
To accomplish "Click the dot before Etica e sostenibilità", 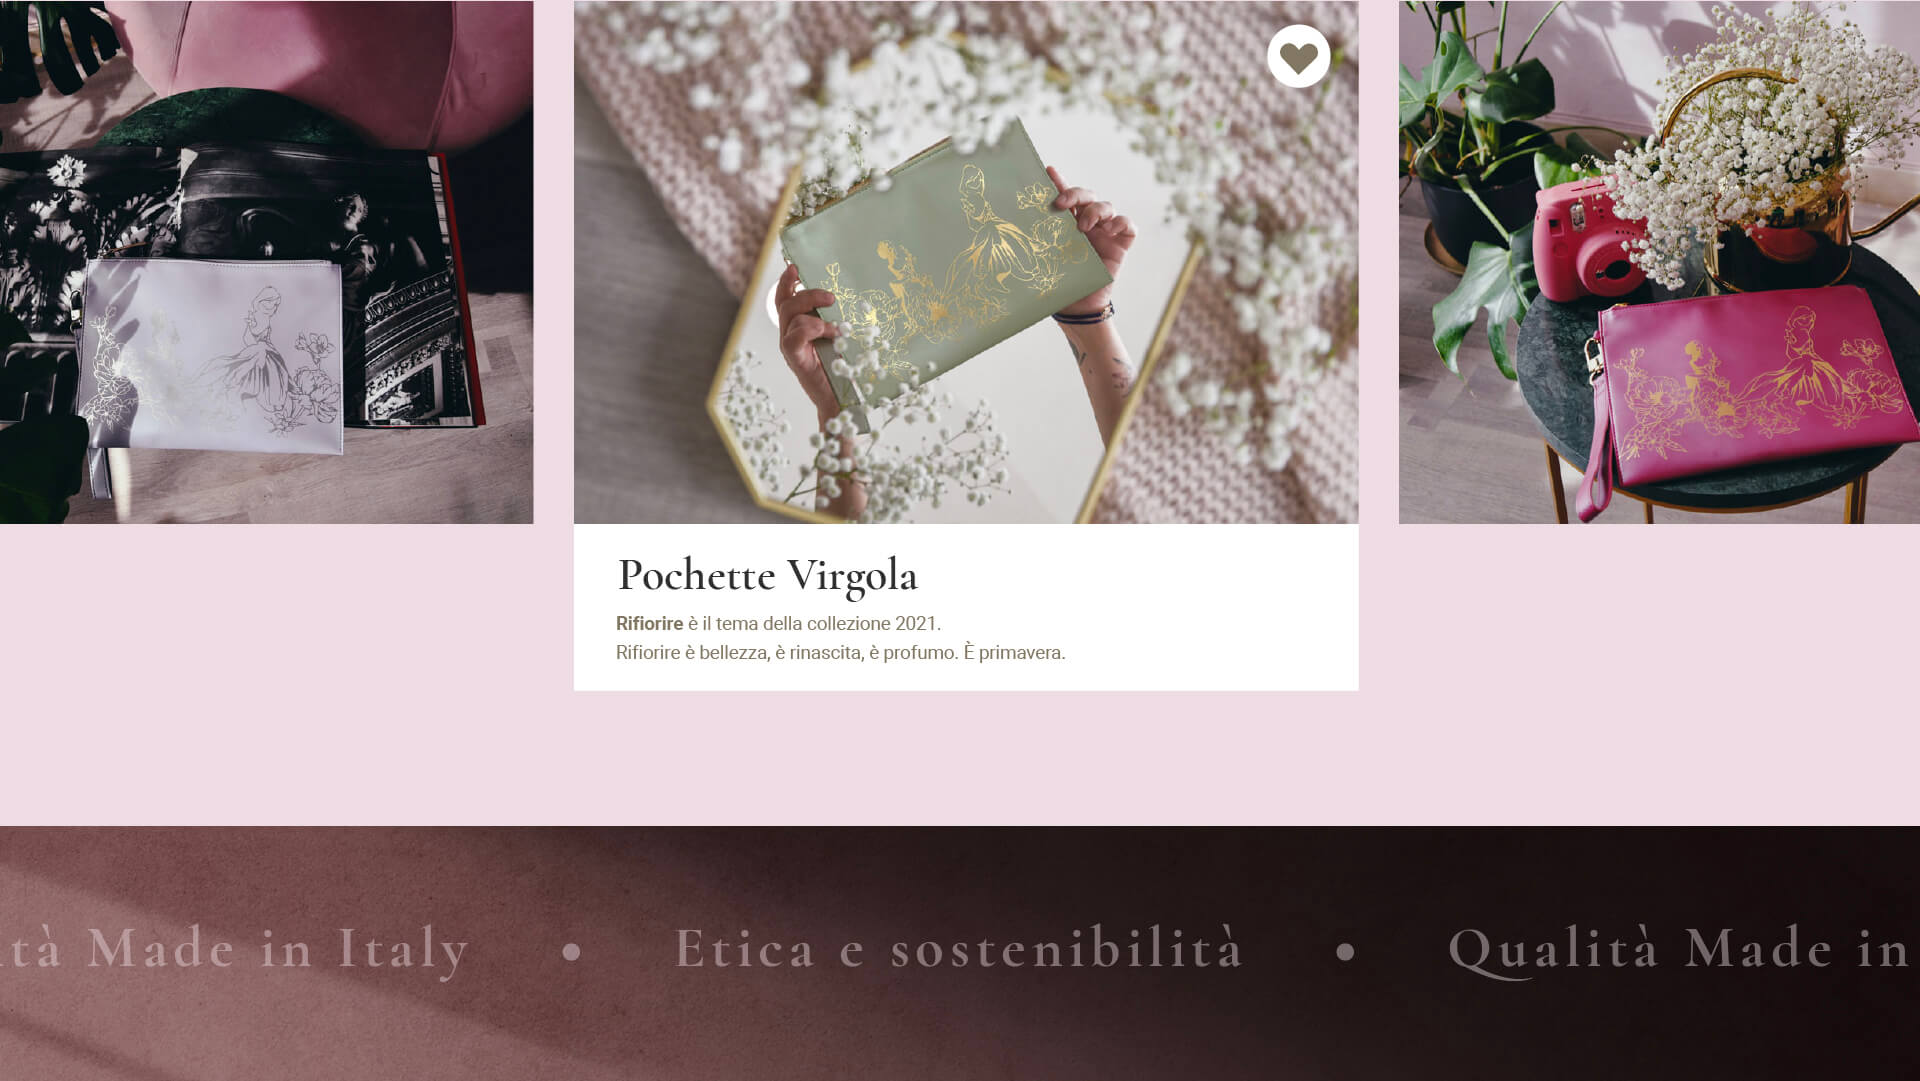I will (x=571, y=952).
